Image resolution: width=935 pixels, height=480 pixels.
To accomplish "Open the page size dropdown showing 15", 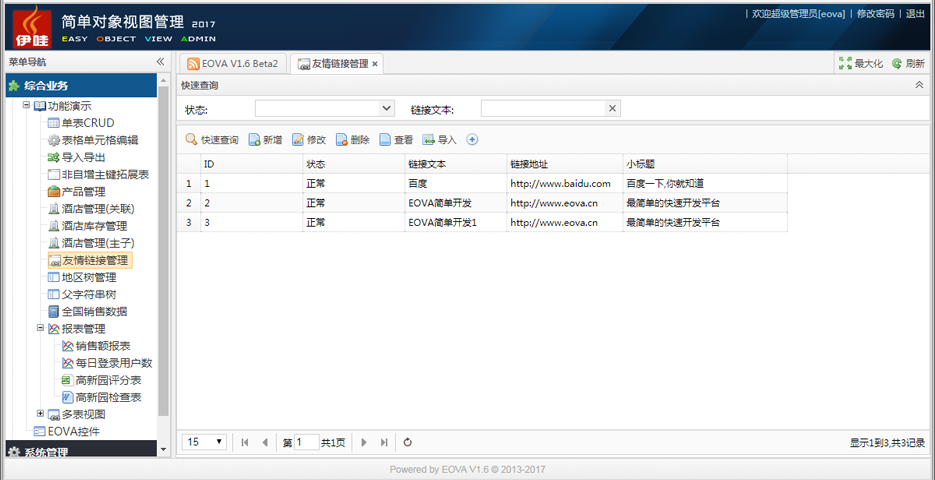I will point(219,442).
